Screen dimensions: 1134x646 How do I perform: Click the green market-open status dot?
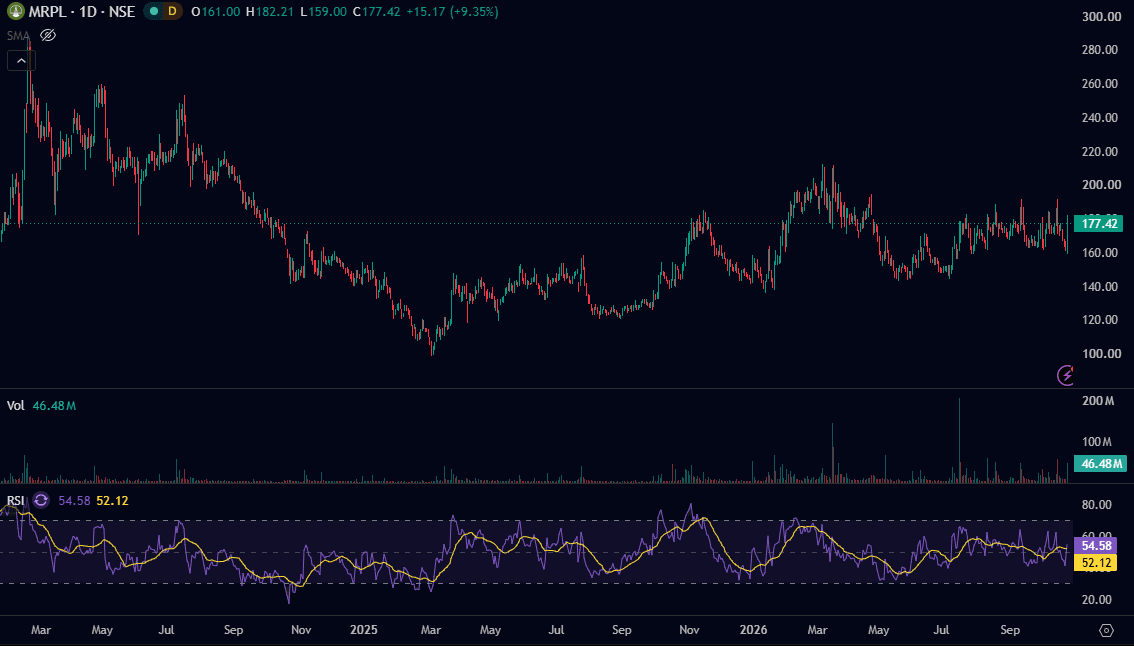(x=154, y=12)
